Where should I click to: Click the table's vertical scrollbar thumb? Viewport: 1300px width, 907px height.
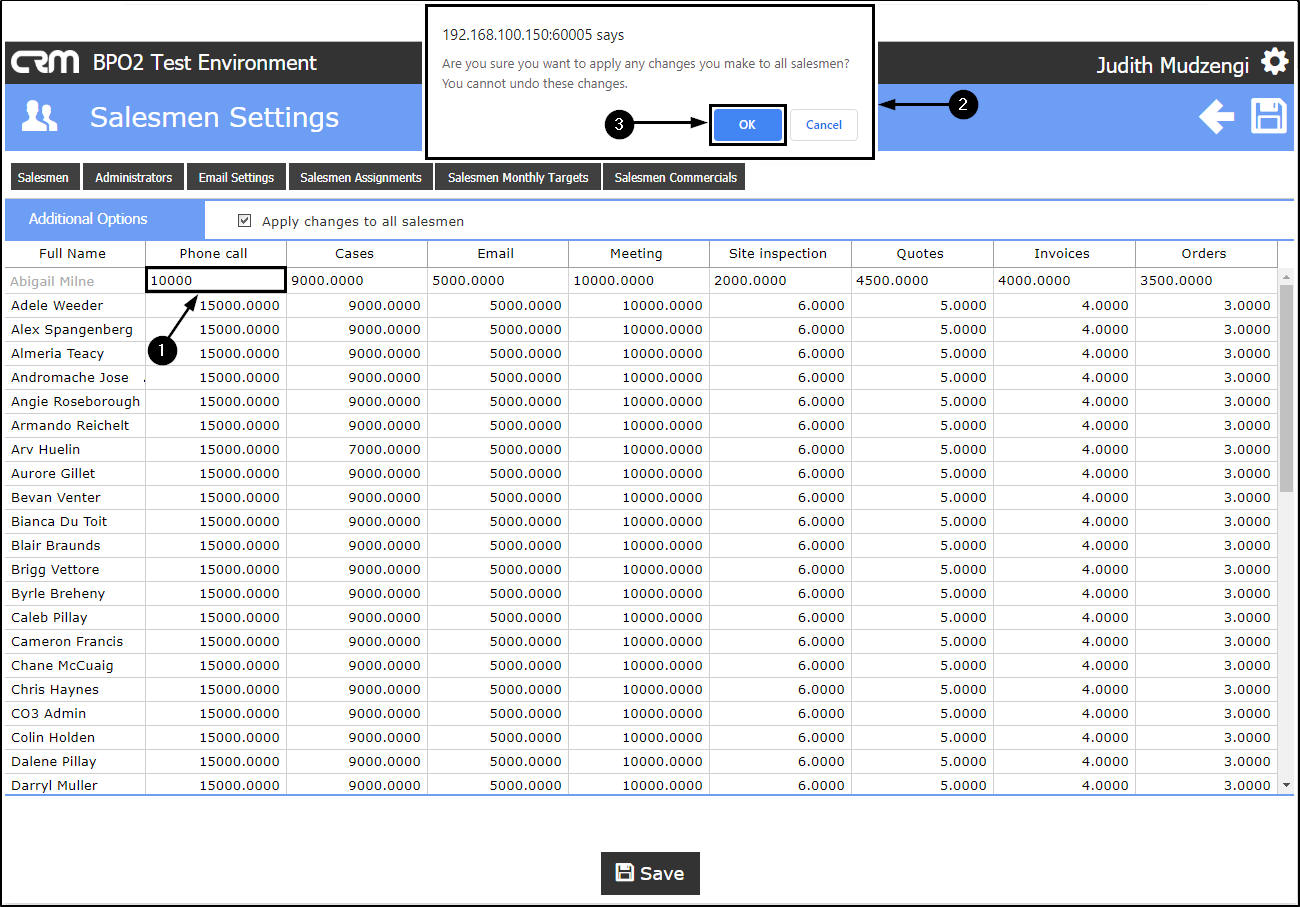1286,388
